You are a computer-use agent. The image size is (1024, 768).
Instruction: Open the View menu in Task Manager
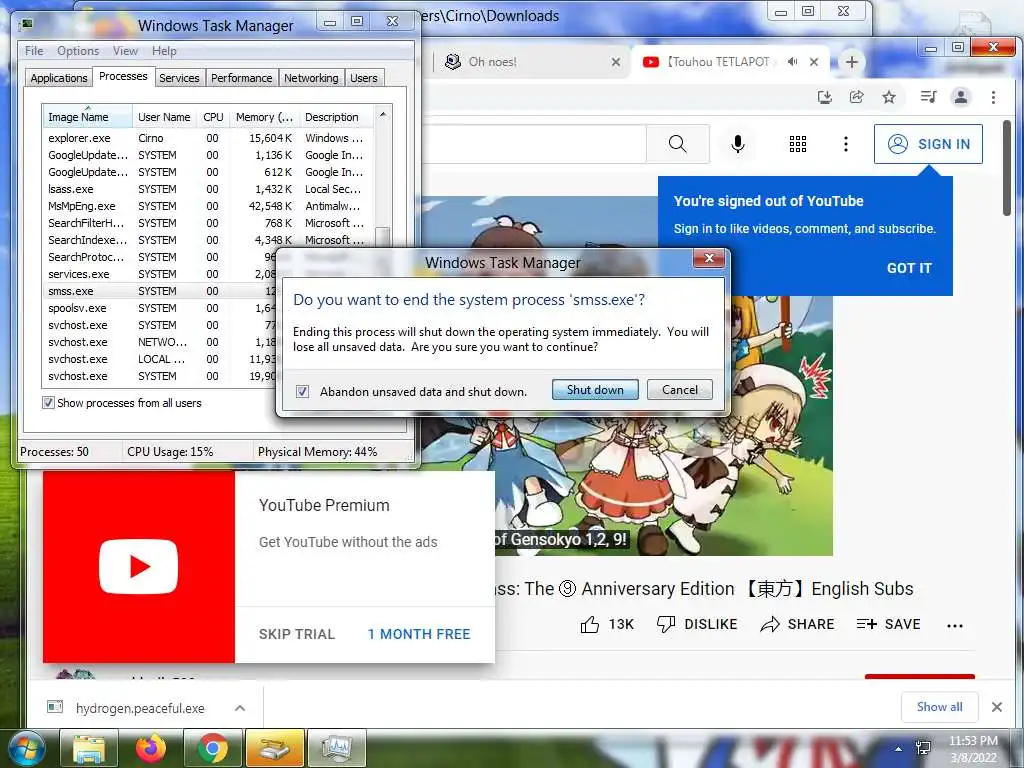pos(125,51)
